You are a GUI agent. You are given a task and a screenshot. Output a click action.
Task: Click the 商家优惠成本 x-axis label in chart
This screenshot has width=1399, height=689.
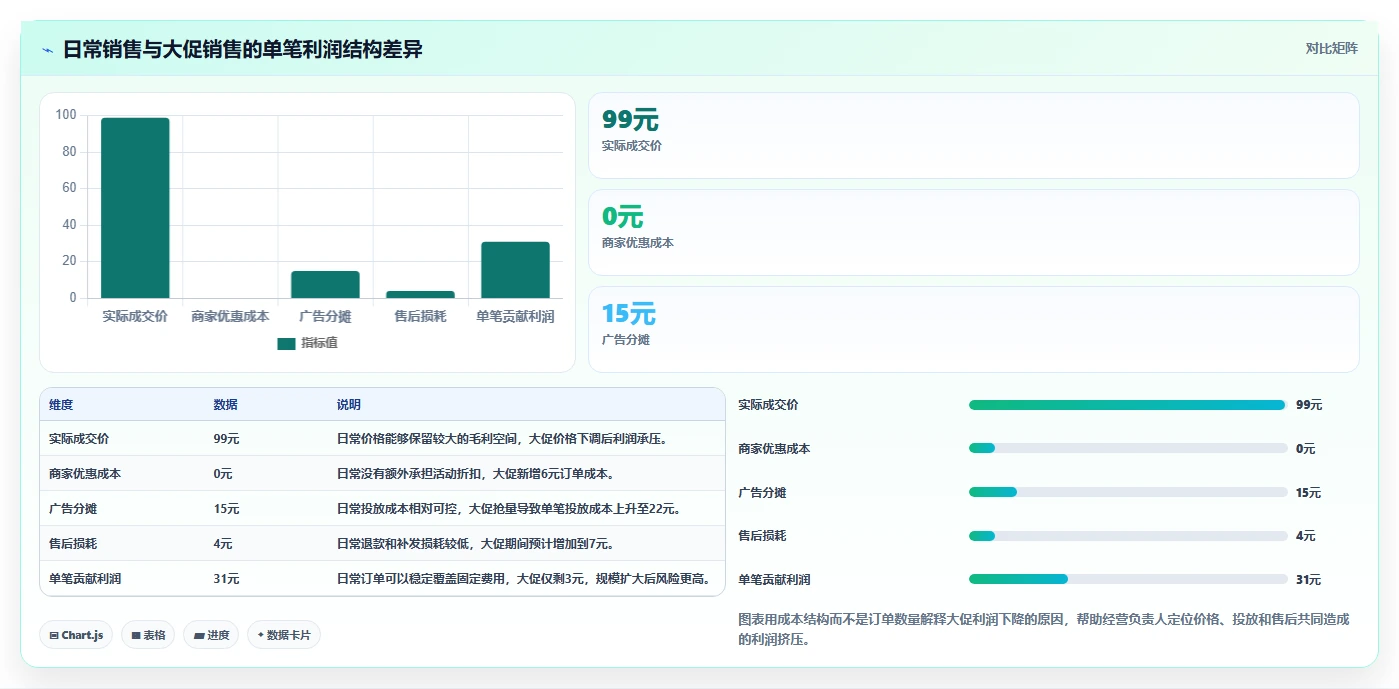230,316
